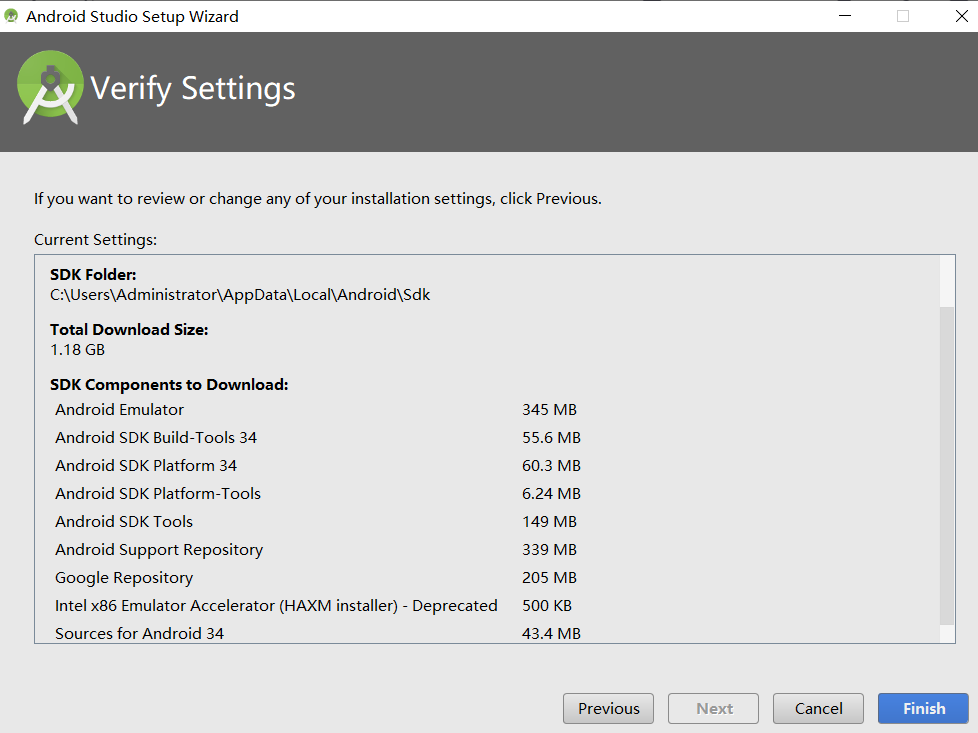978x733 pixels.
Task: Click the Current Settings label
Action: point(95,240)
